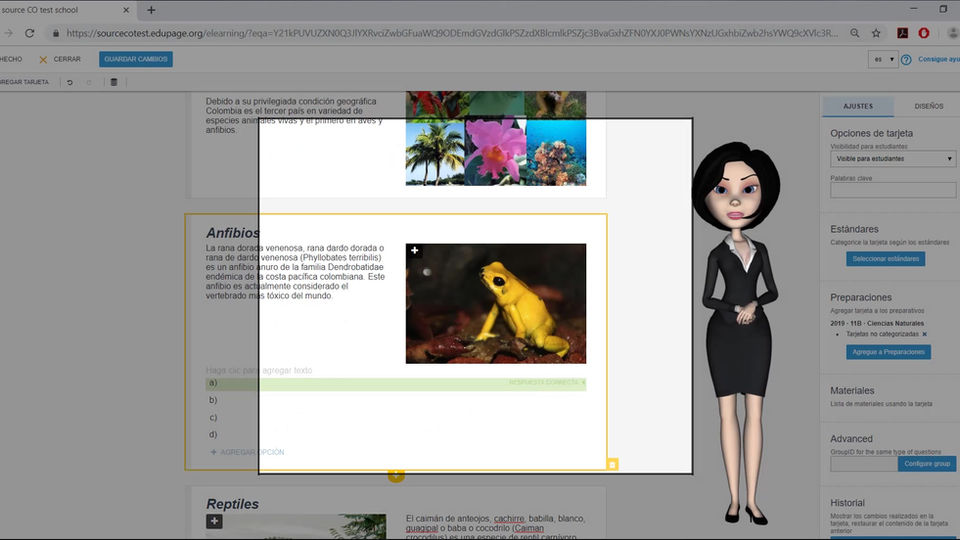Open the es language dropdown
The width and height of the screenshot is (960, 540).
point(883,59)
